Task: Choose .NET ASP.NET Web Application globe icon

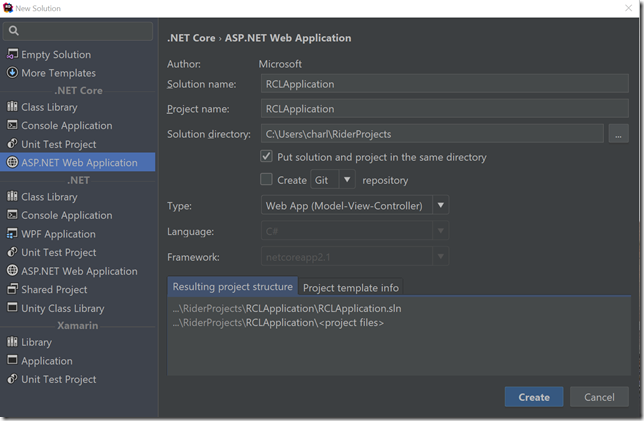Action: click(12, 271)
